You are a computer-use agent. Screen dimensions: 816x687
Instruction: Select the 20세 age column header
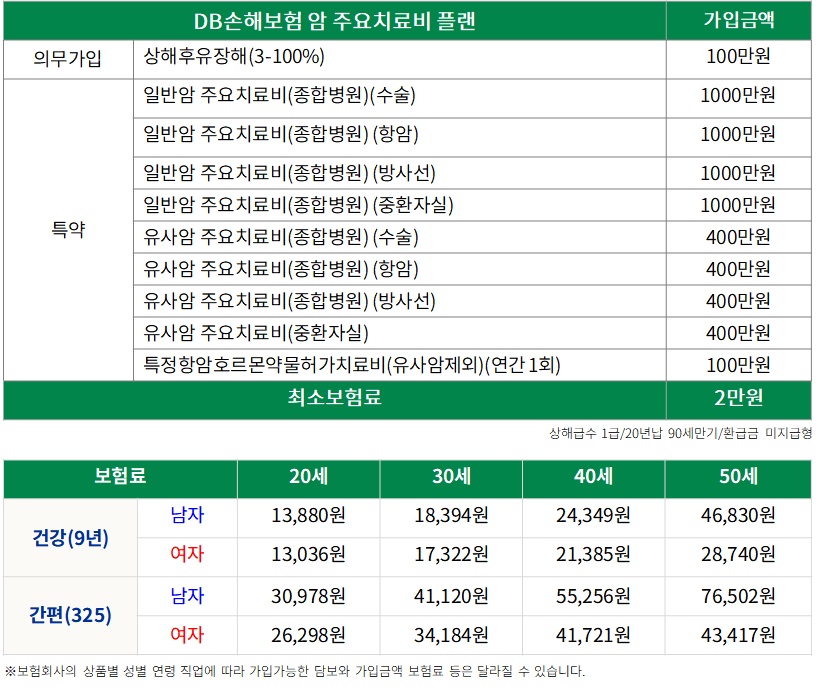[309, 476]
